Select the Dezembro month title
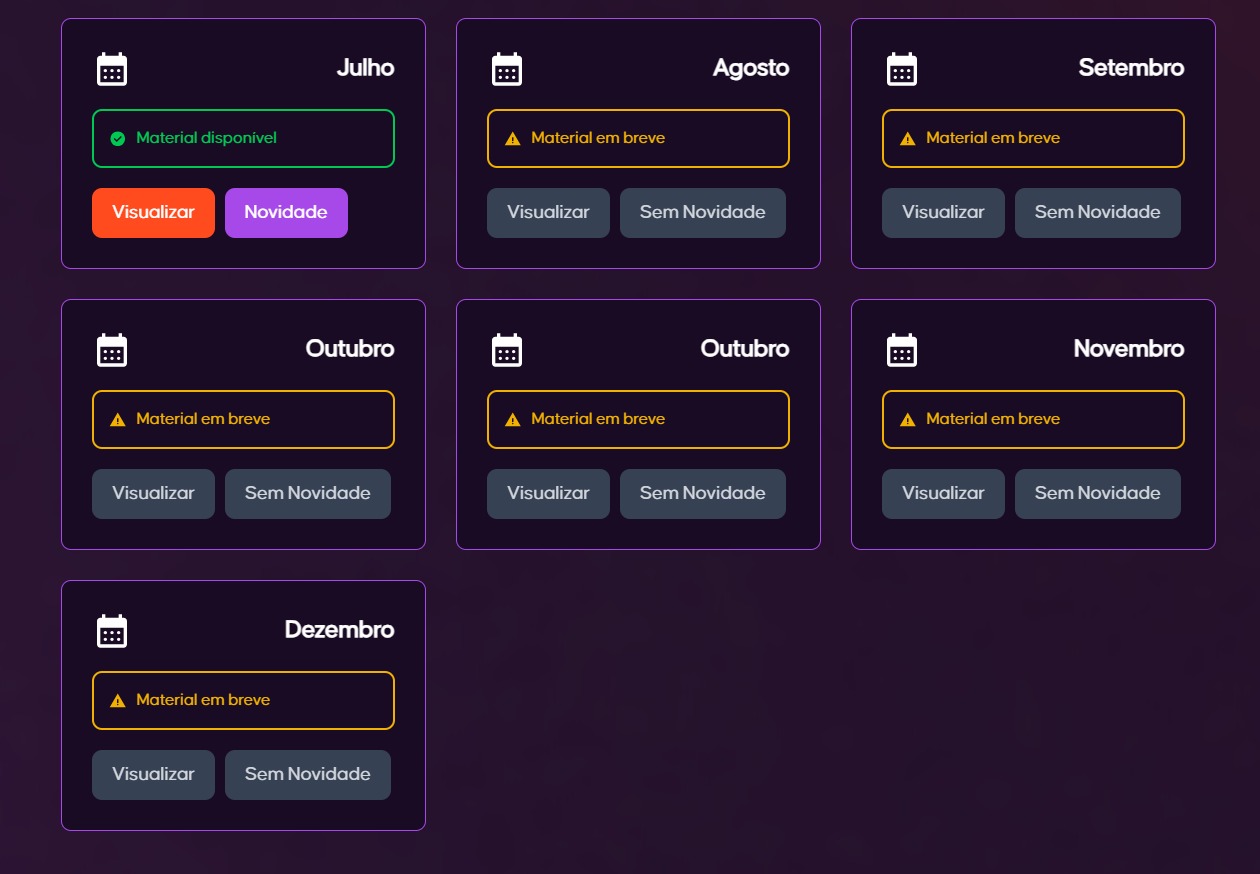Viewport: 1260px width, 874px height. coord(339,630)
